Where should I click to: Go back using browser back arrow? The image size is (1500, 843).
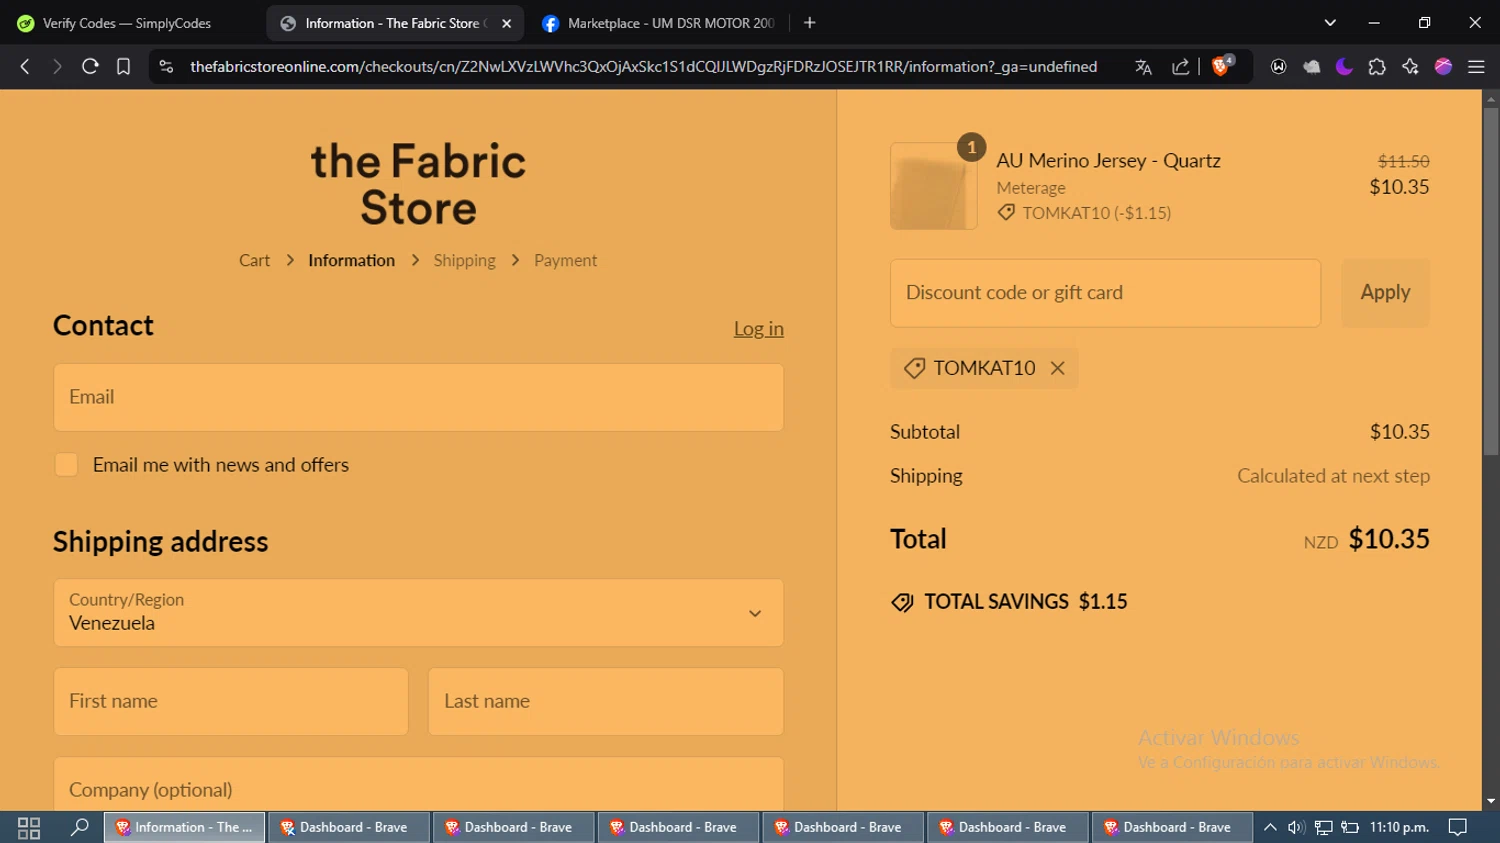[25, 67]
